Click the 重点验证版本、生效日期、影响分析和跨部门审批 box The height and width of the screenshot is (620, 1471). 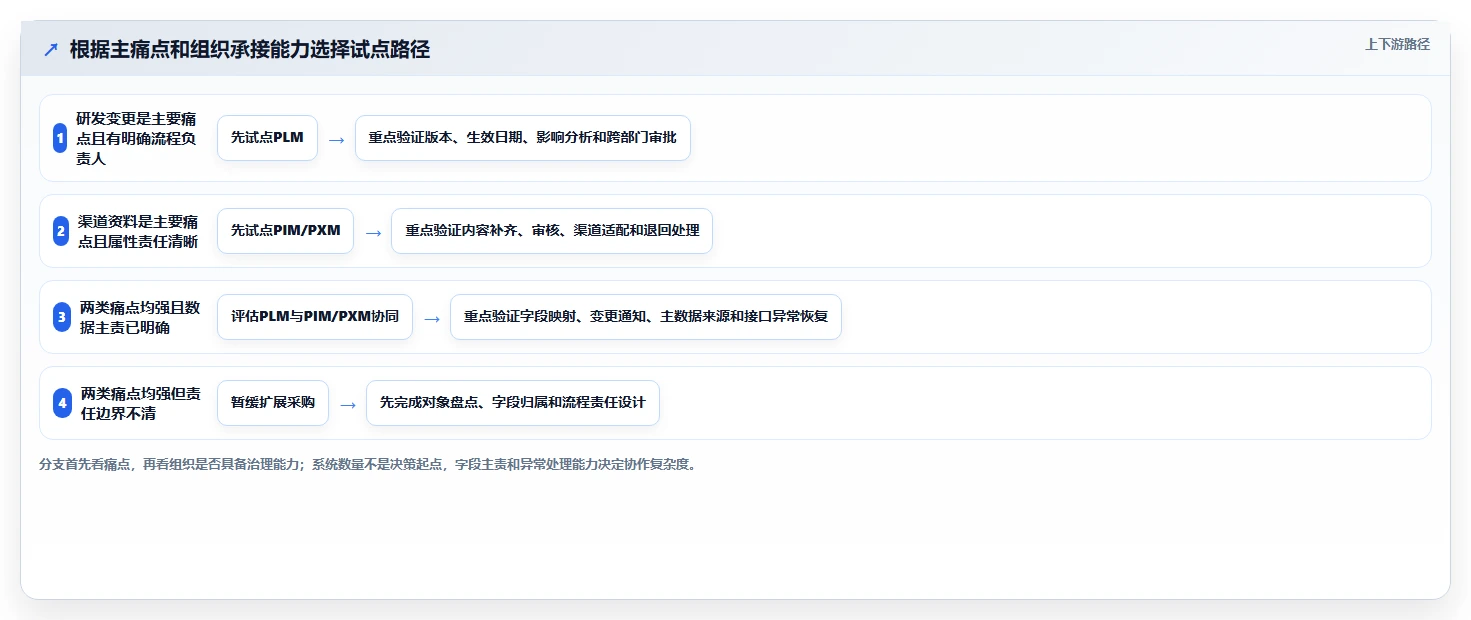523,138
